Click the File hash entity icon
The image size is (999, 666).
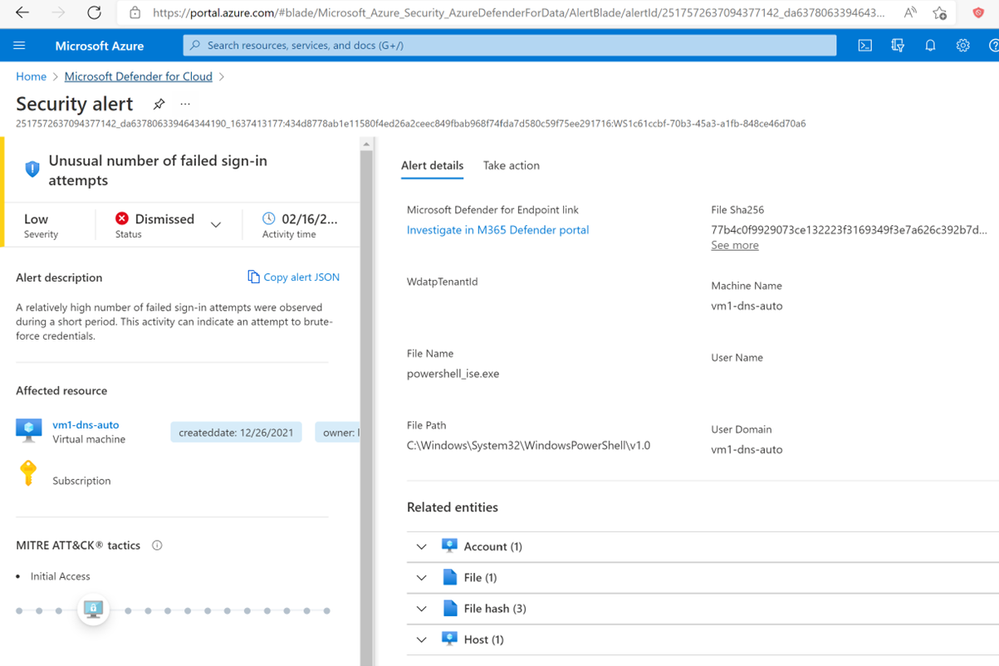[x=450, y=608]
